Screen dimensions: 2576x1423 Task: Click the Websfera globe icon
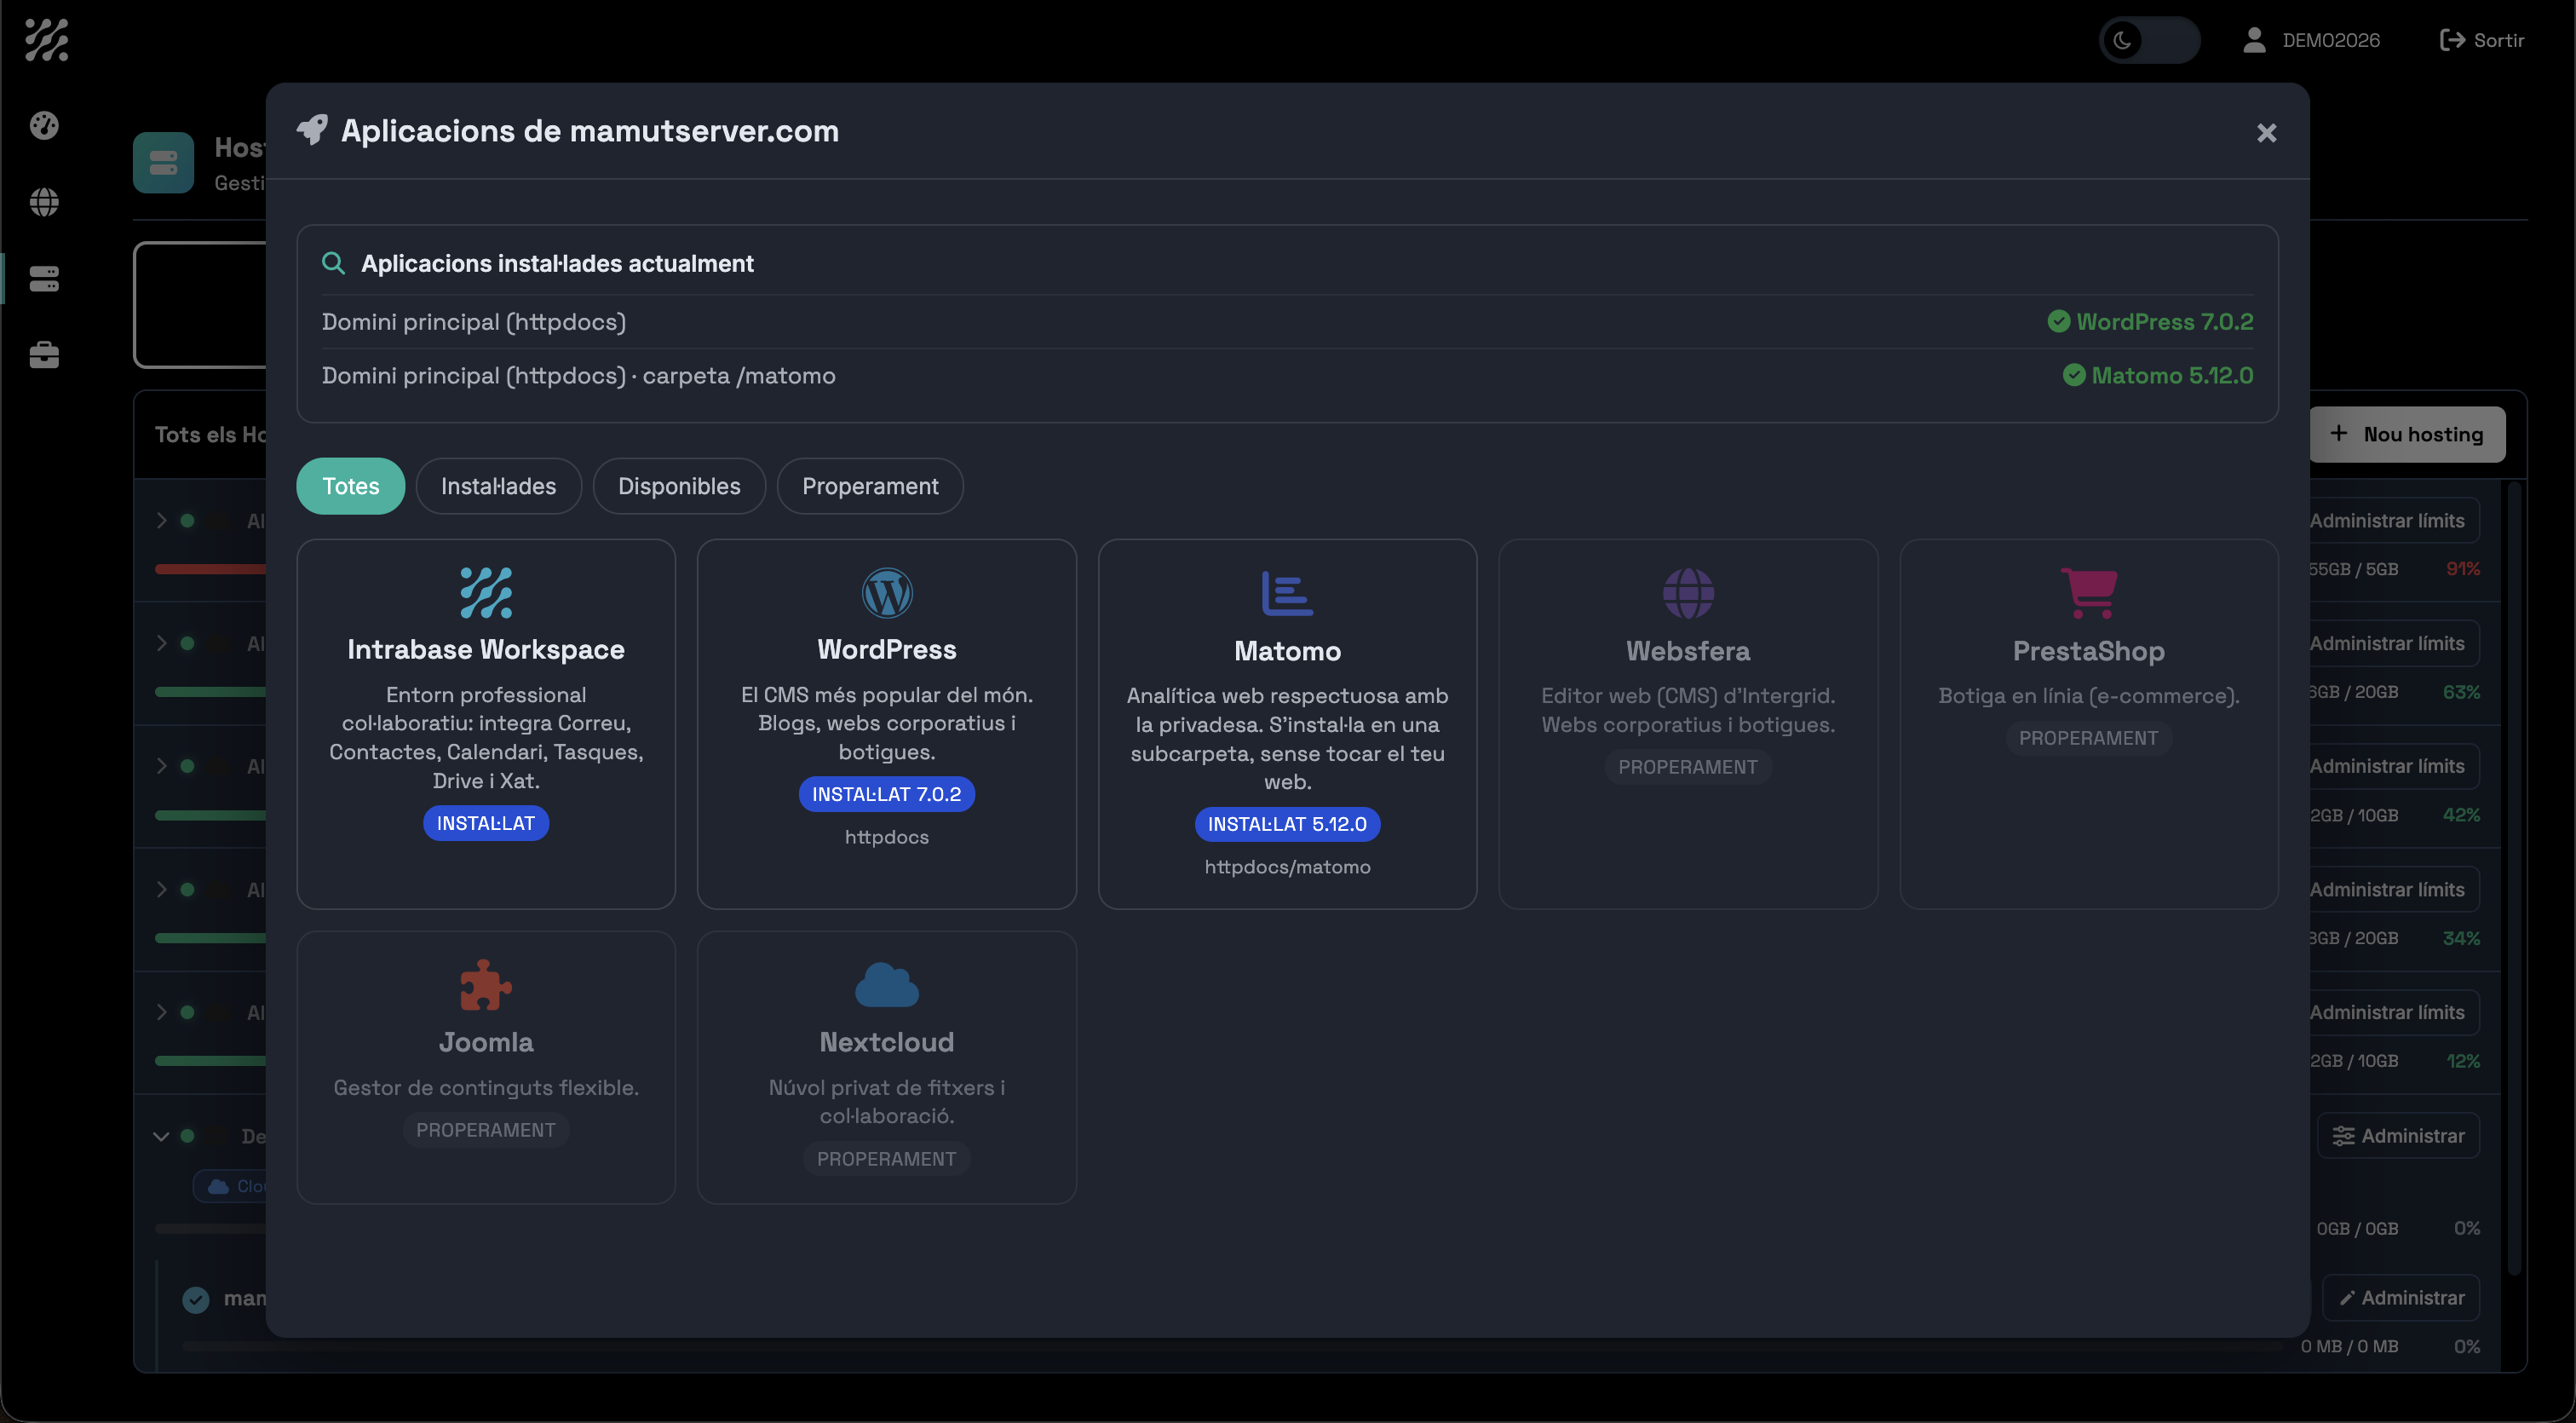click(x=1688, y=593)
